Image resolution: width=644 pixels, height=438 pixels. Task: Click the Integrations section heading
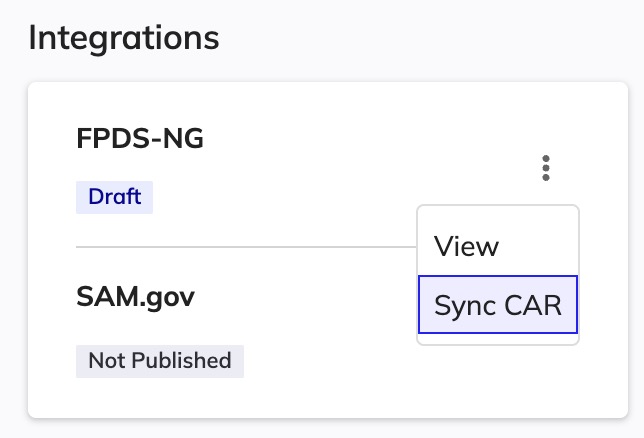click(x=124, y=38)
